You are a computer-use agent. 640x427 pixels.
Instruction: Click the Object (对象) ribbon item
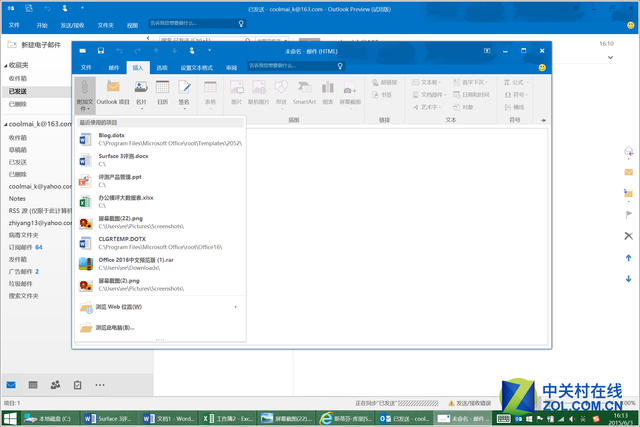[463, 107]
